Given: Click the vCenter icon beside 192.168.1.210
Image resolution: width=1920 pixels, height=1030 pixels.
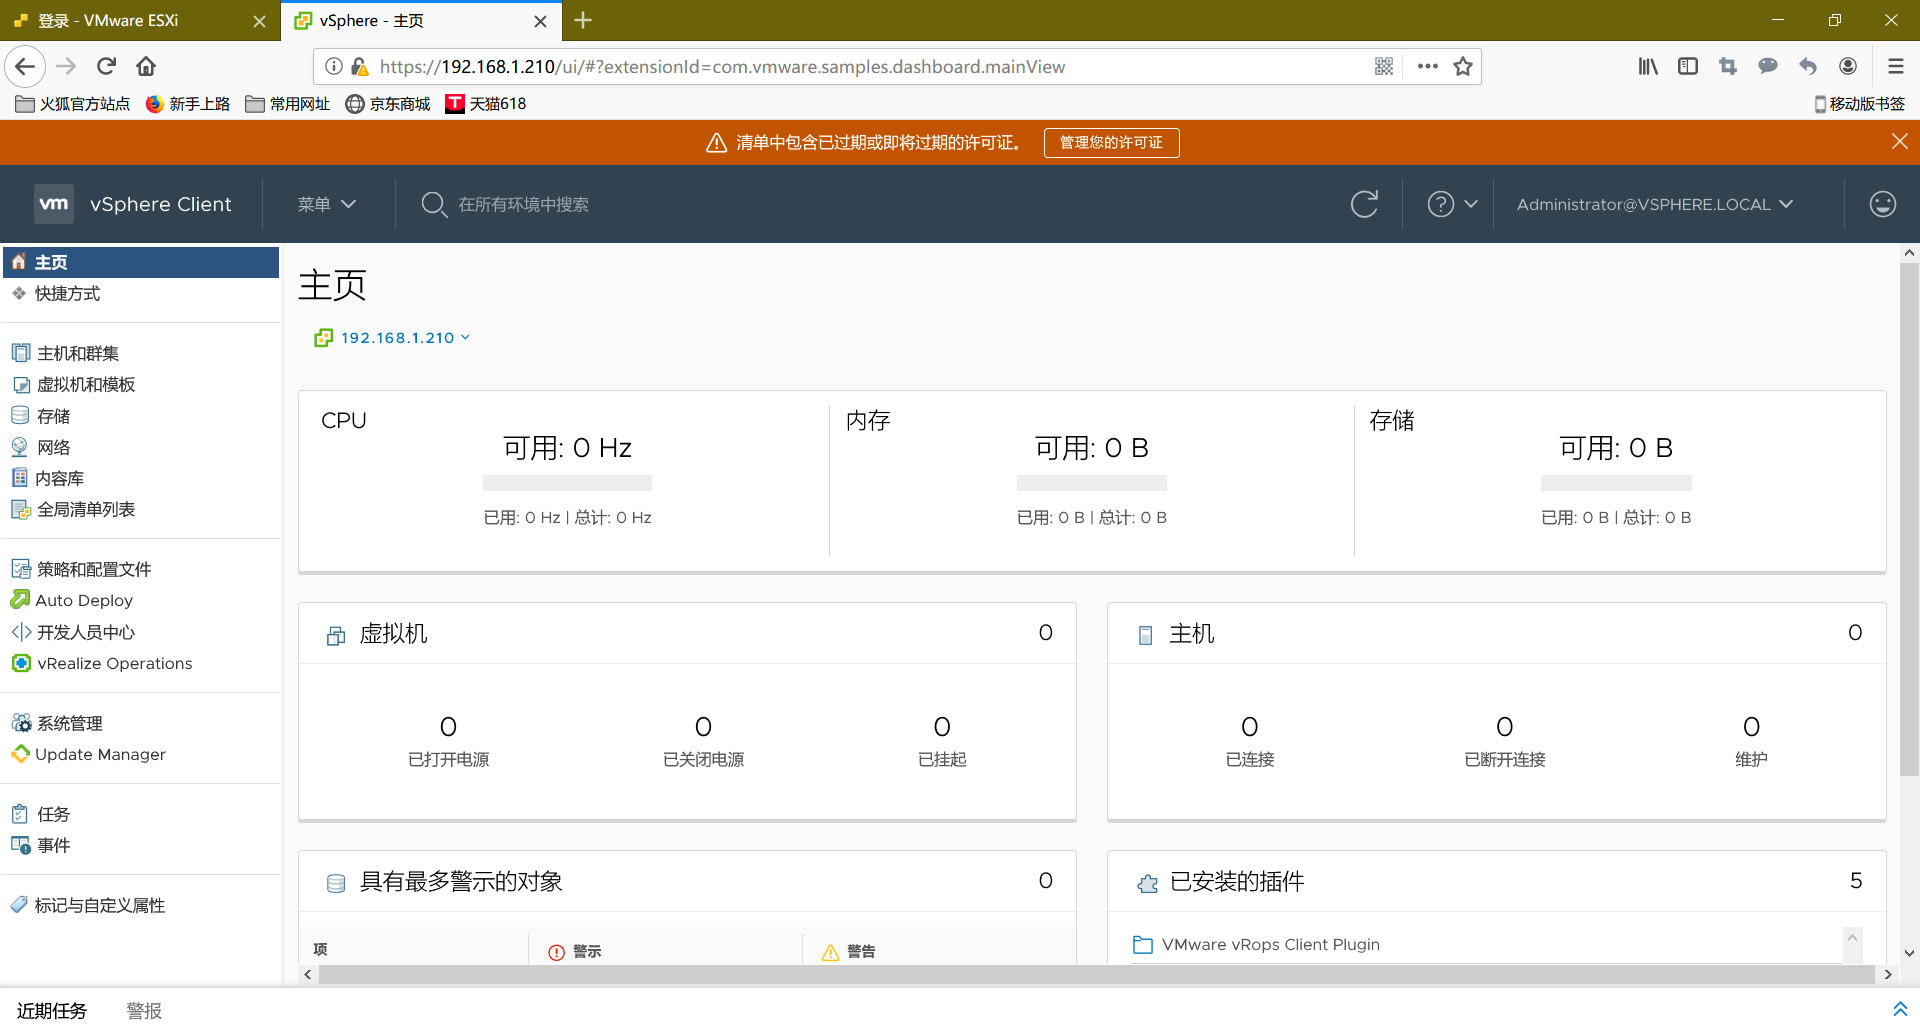Looking at the screenshot, I should pyautogui.click(x=323, y=338).
